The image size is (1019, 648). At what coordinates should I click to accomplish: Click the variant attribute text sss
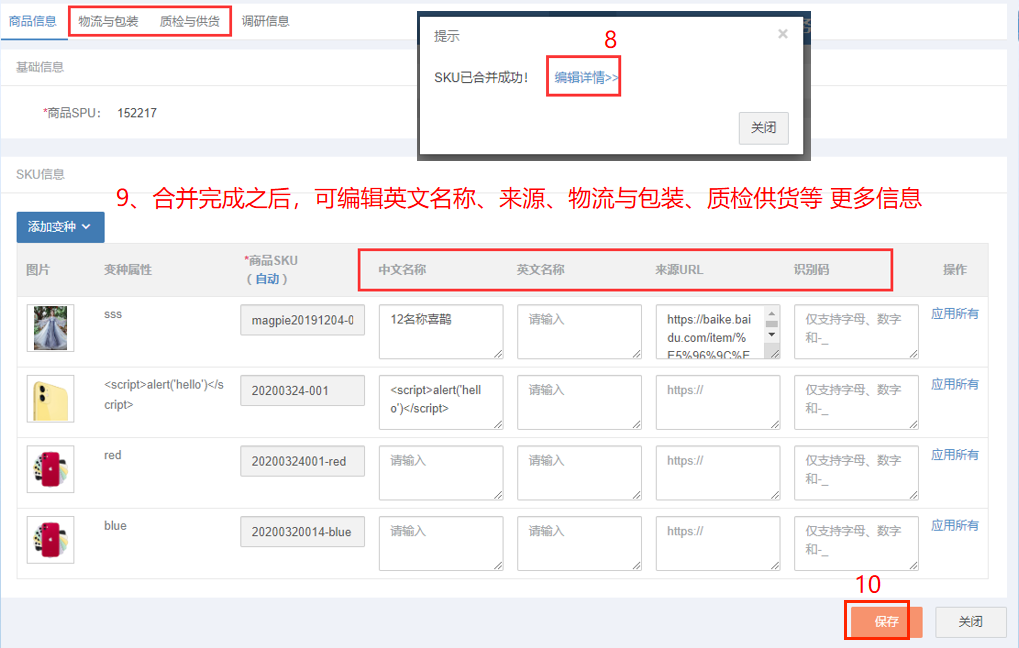113,314
